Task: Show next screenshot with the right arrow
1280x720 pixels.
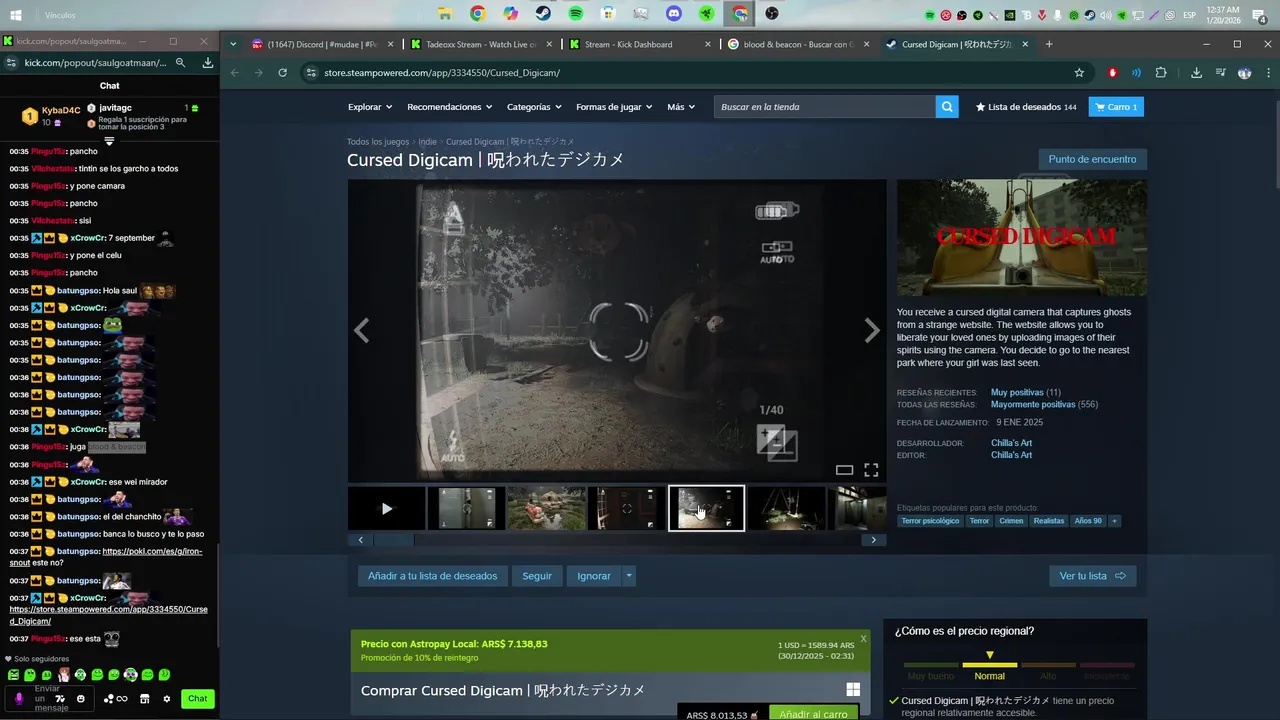Action: (872, 331)
